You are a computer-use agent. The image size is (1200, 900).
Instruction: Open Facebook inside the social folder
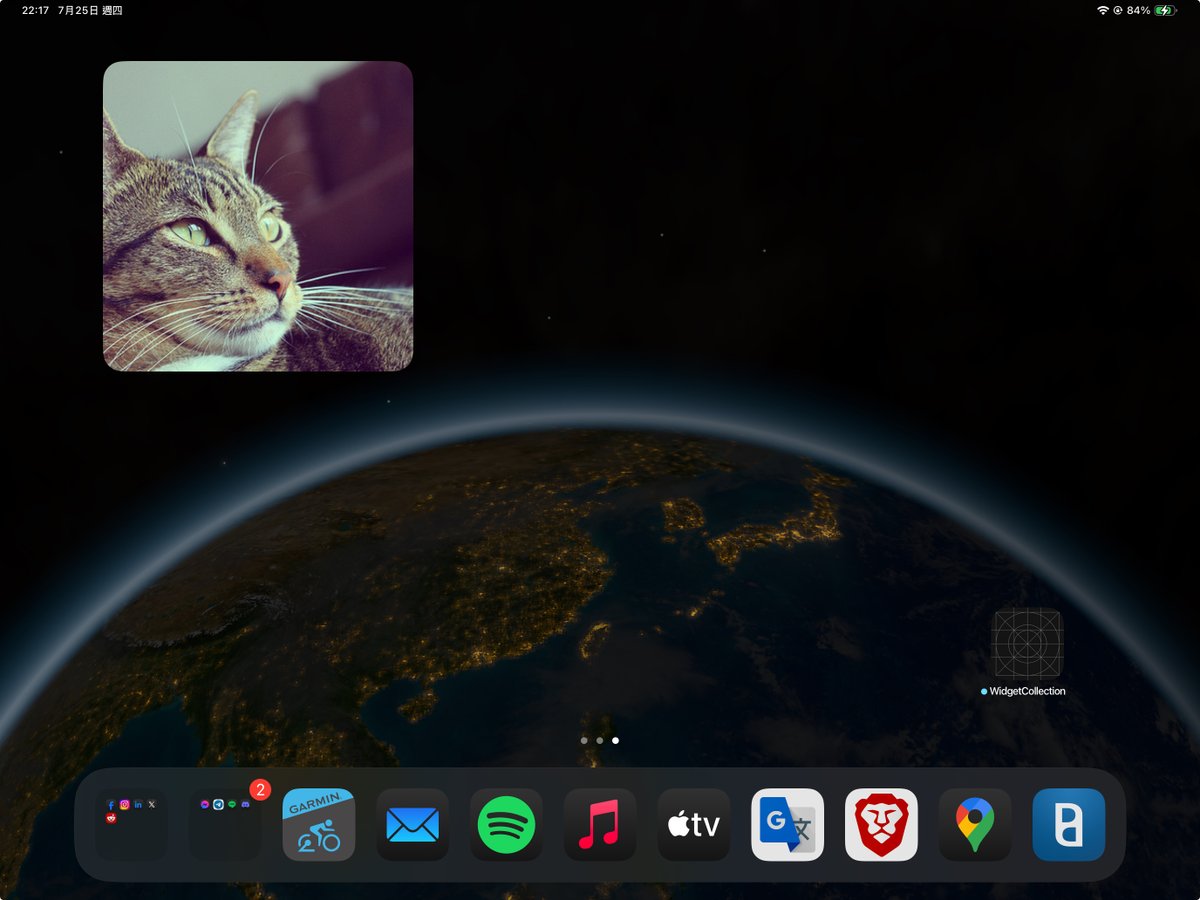(x=111, y=804)
